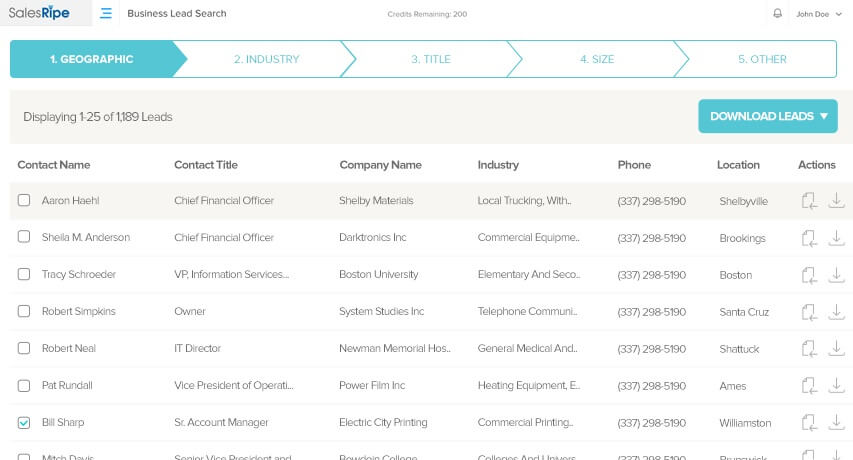Click copy icon for Pat Rundall
This screenshot has width=853, height=460.
[809, 386]
